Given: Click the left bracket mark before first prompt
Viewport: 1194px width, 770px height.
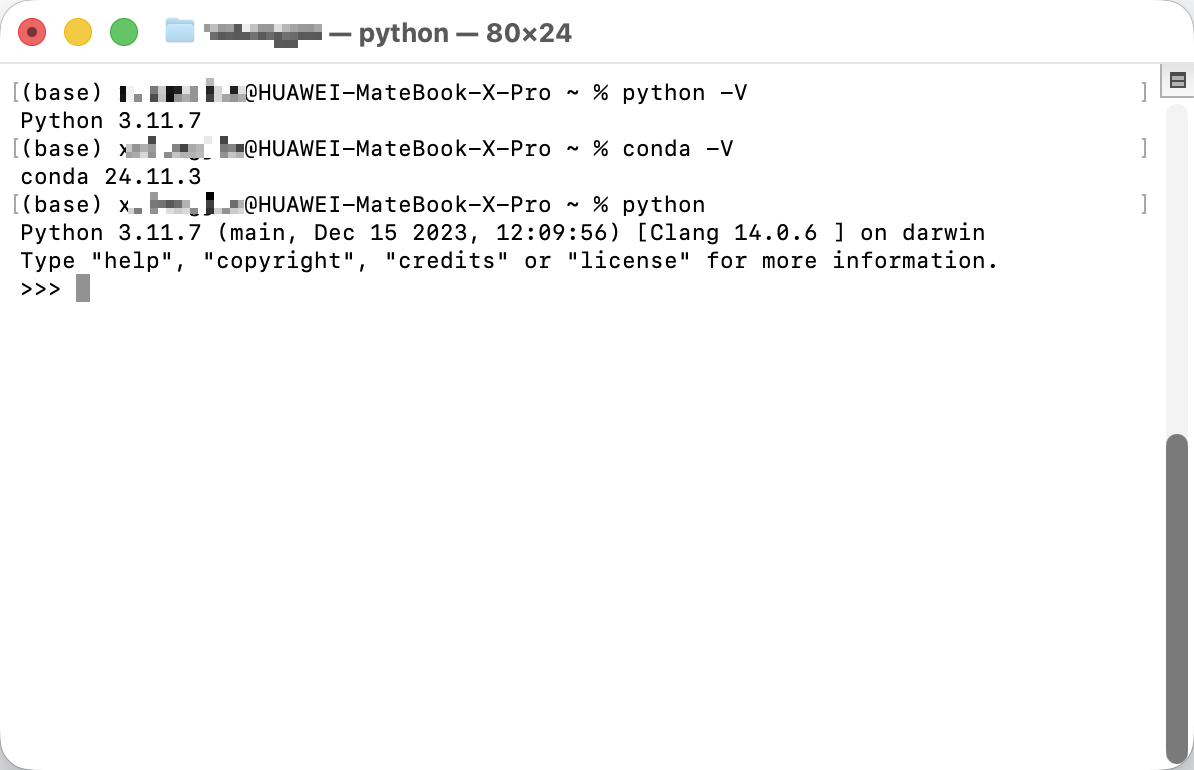Looking at the screenshot, I should point(15,92).
